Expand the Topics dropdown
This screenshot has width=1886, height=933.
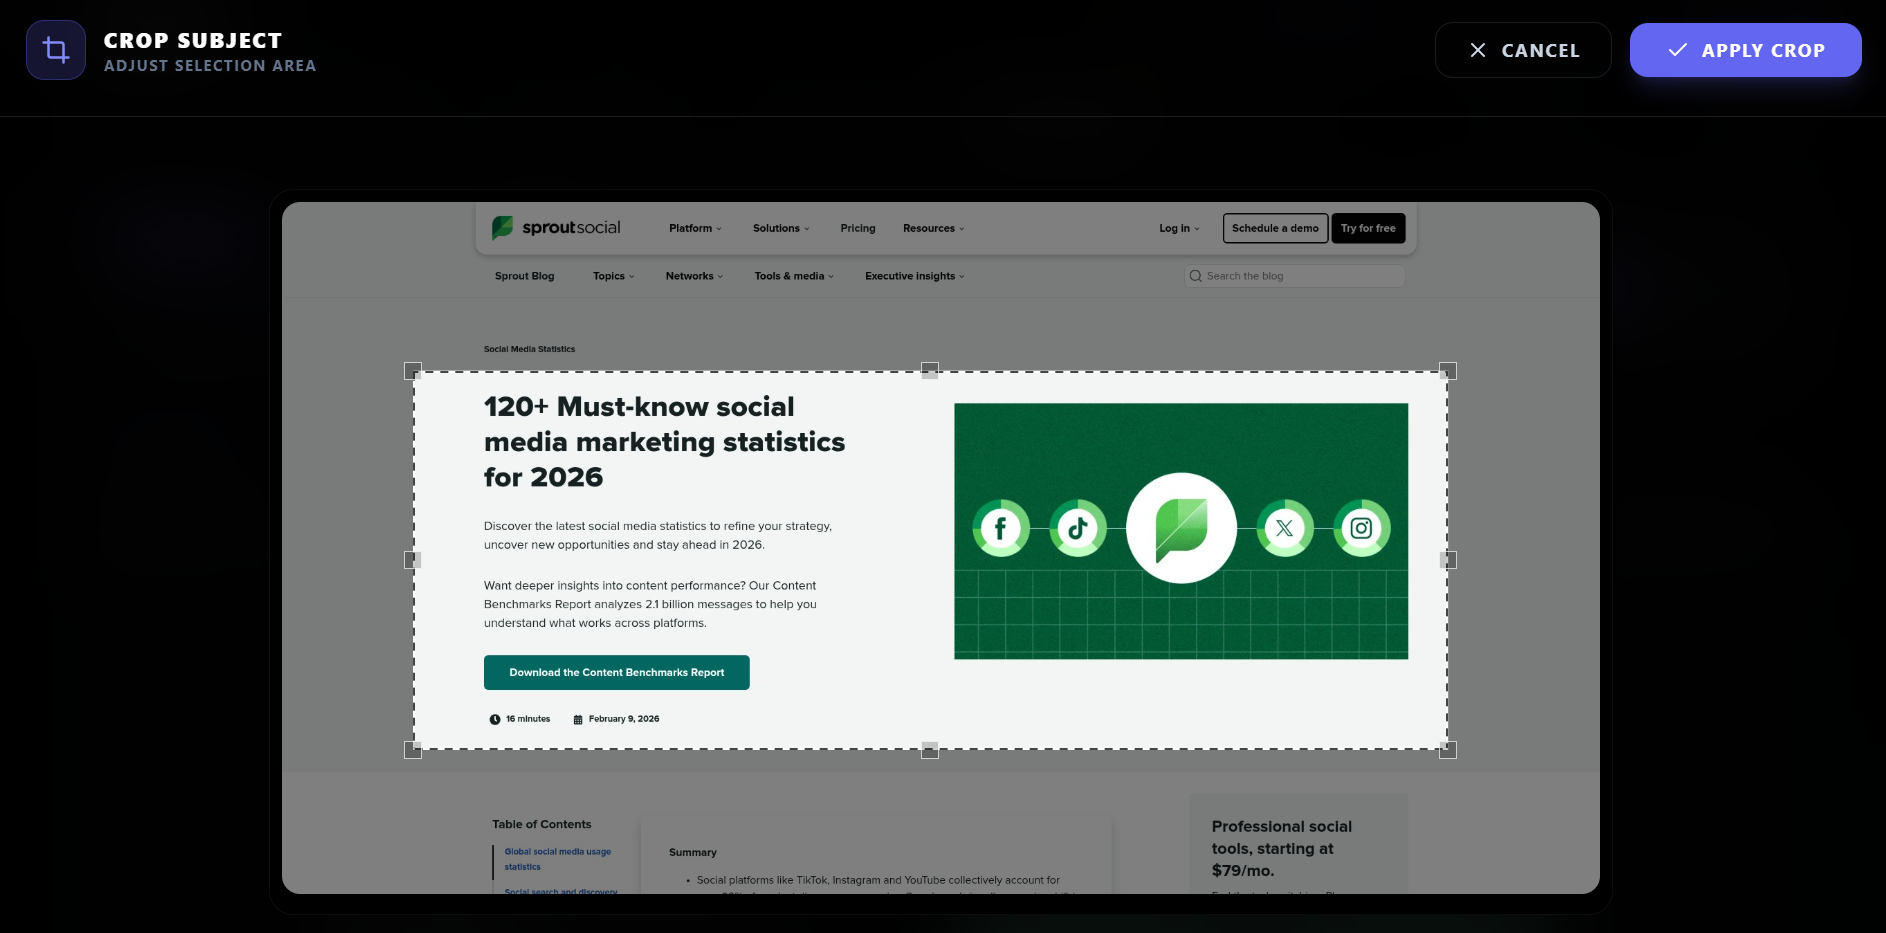[x=614, y=276]
